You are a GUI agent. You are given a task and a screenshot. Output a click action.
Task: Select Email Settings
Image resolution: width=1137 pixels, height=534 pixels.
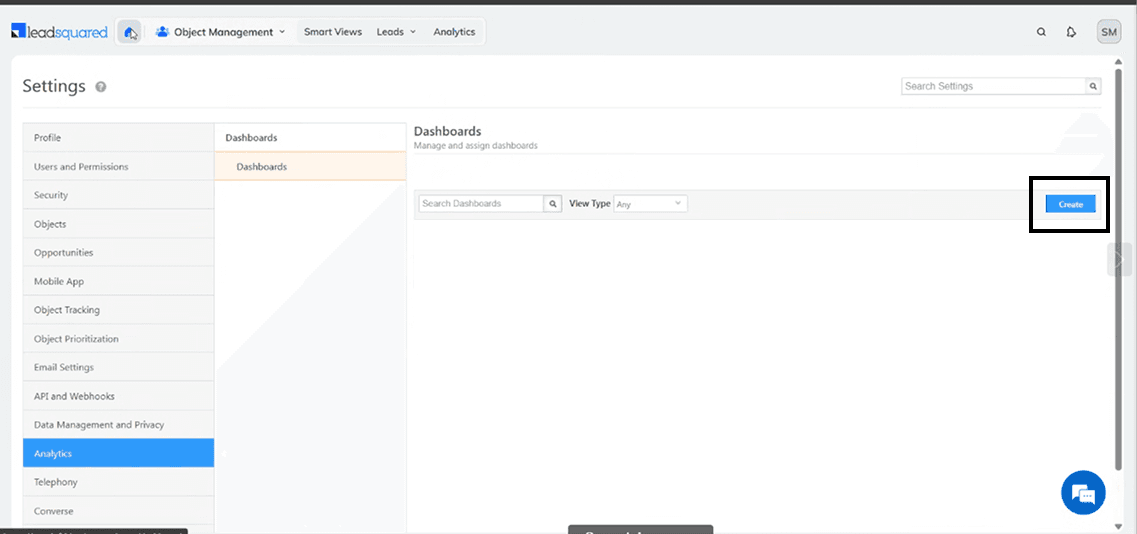click(118, 367)
